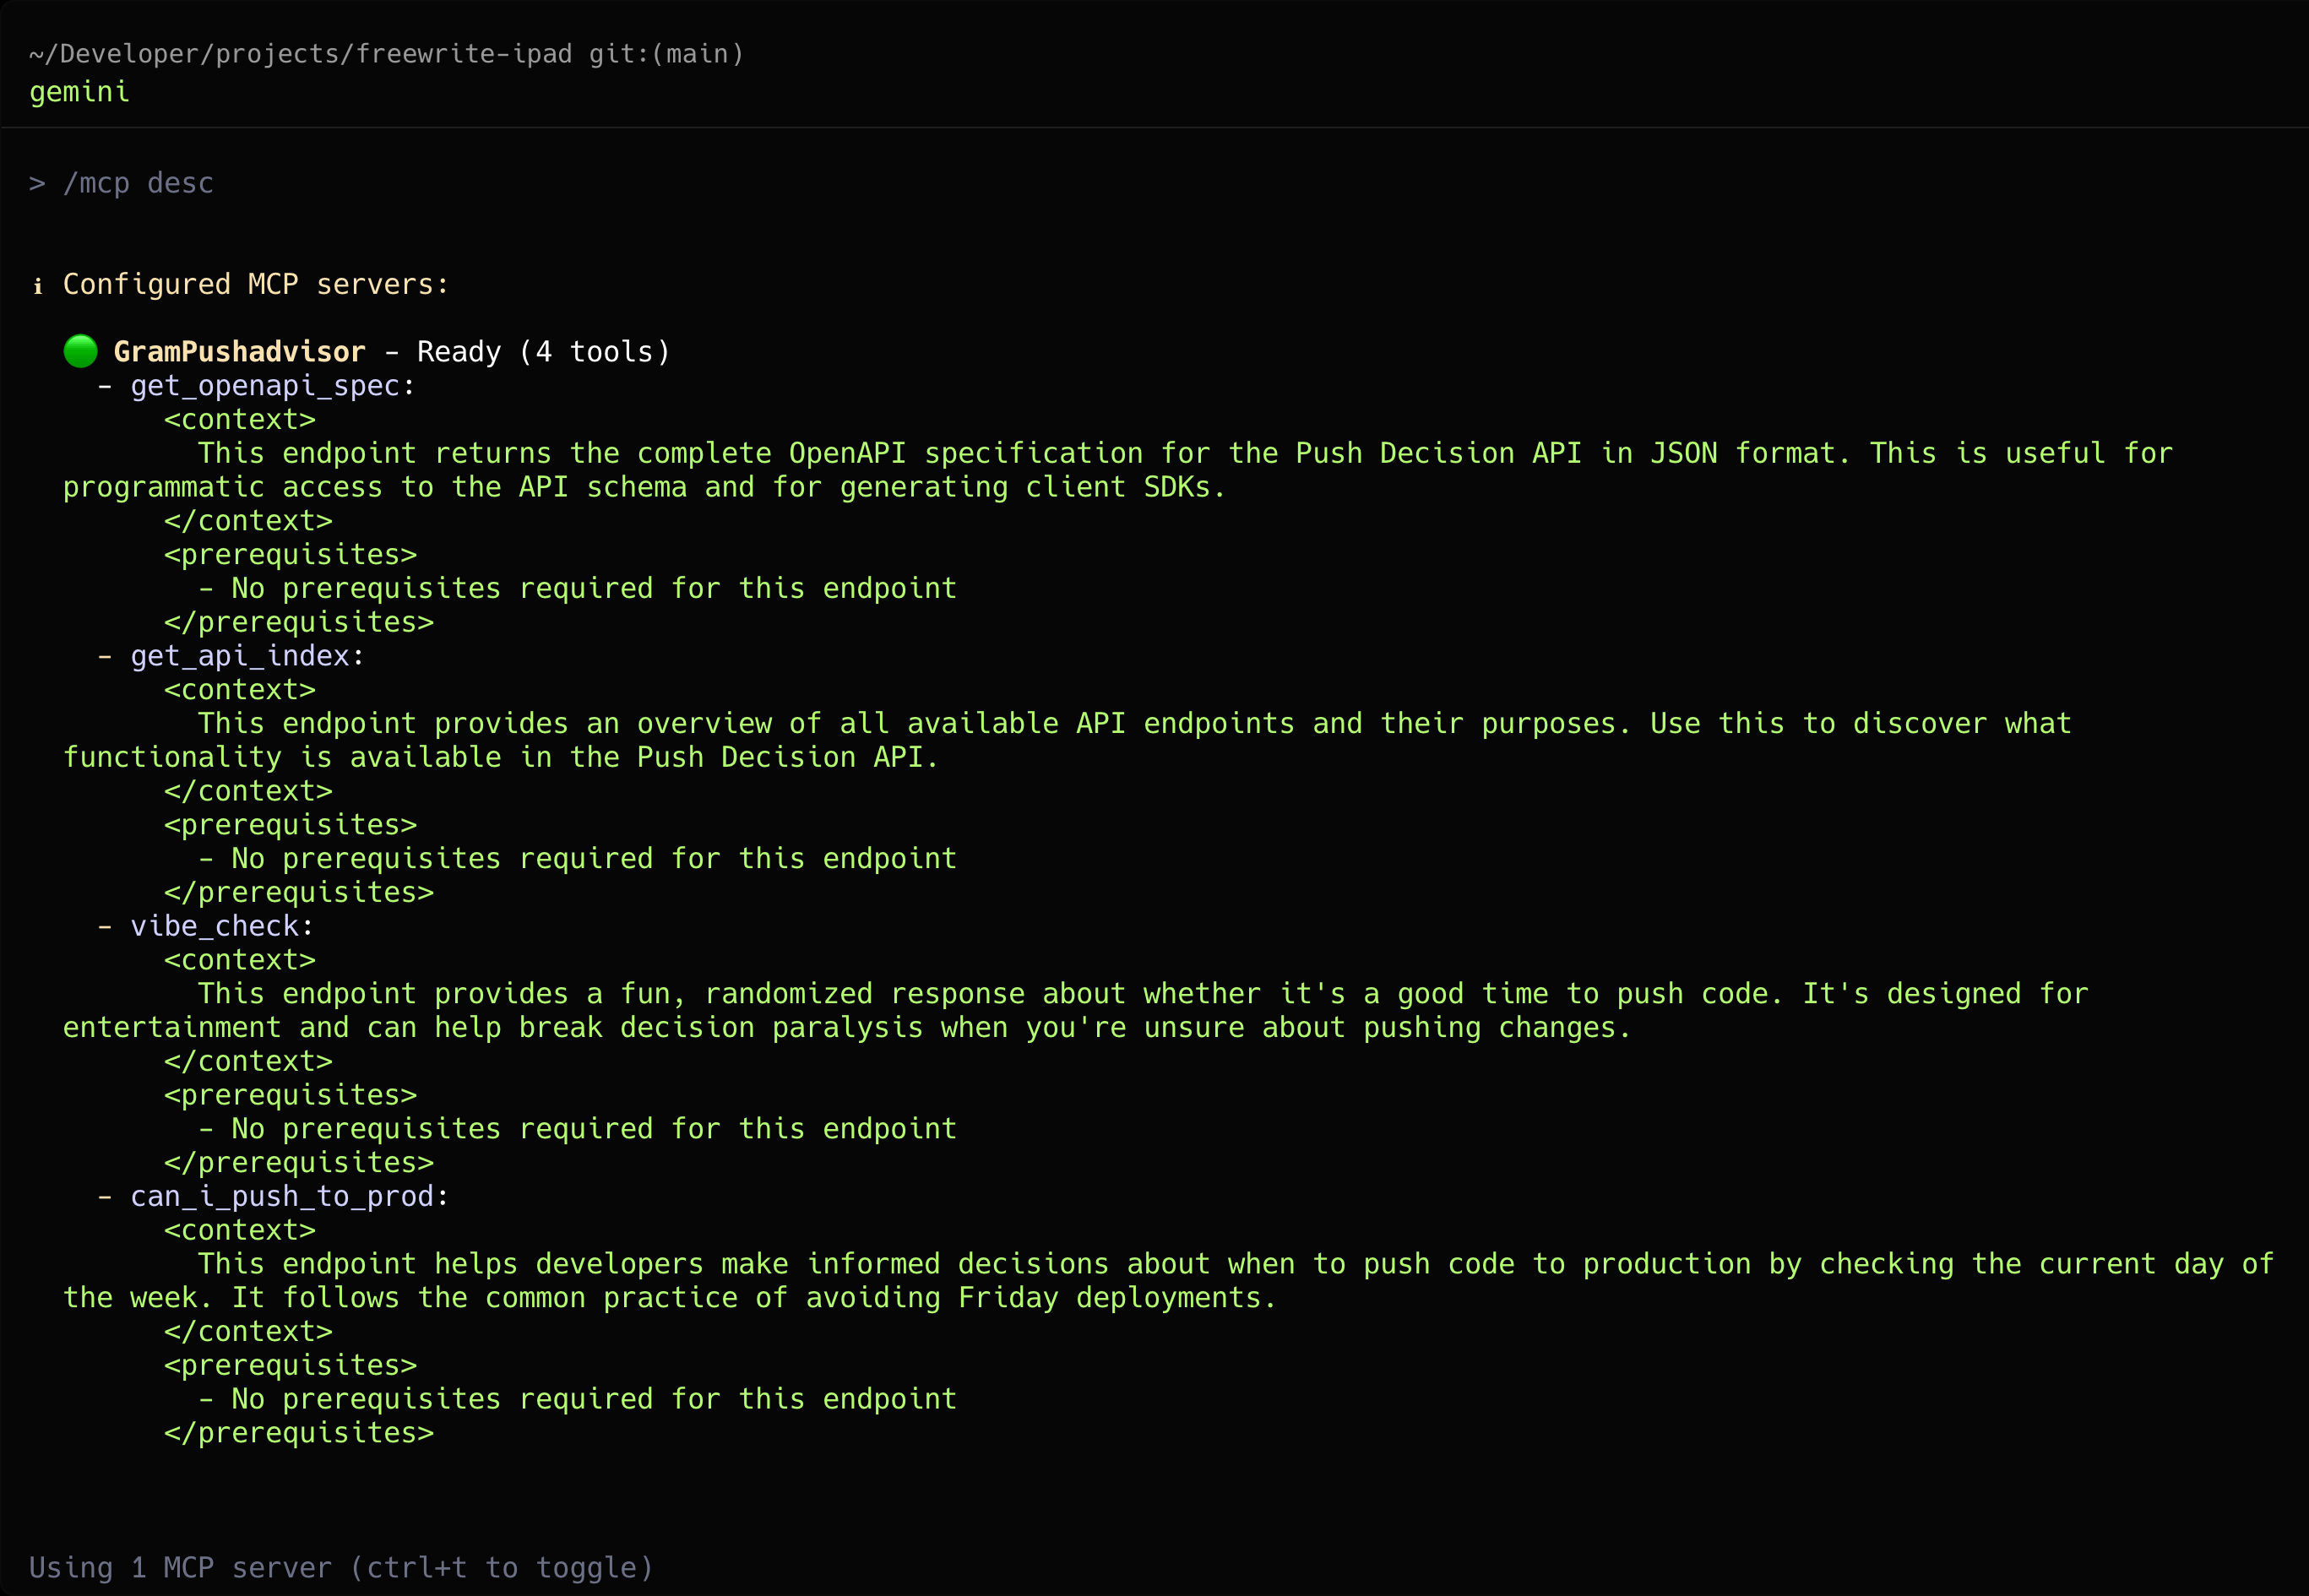This screenshot has height=1596, width=2309.
Task: Click 'This endpoint provides a fun, randomized' line
Action: pos(1143,994)
